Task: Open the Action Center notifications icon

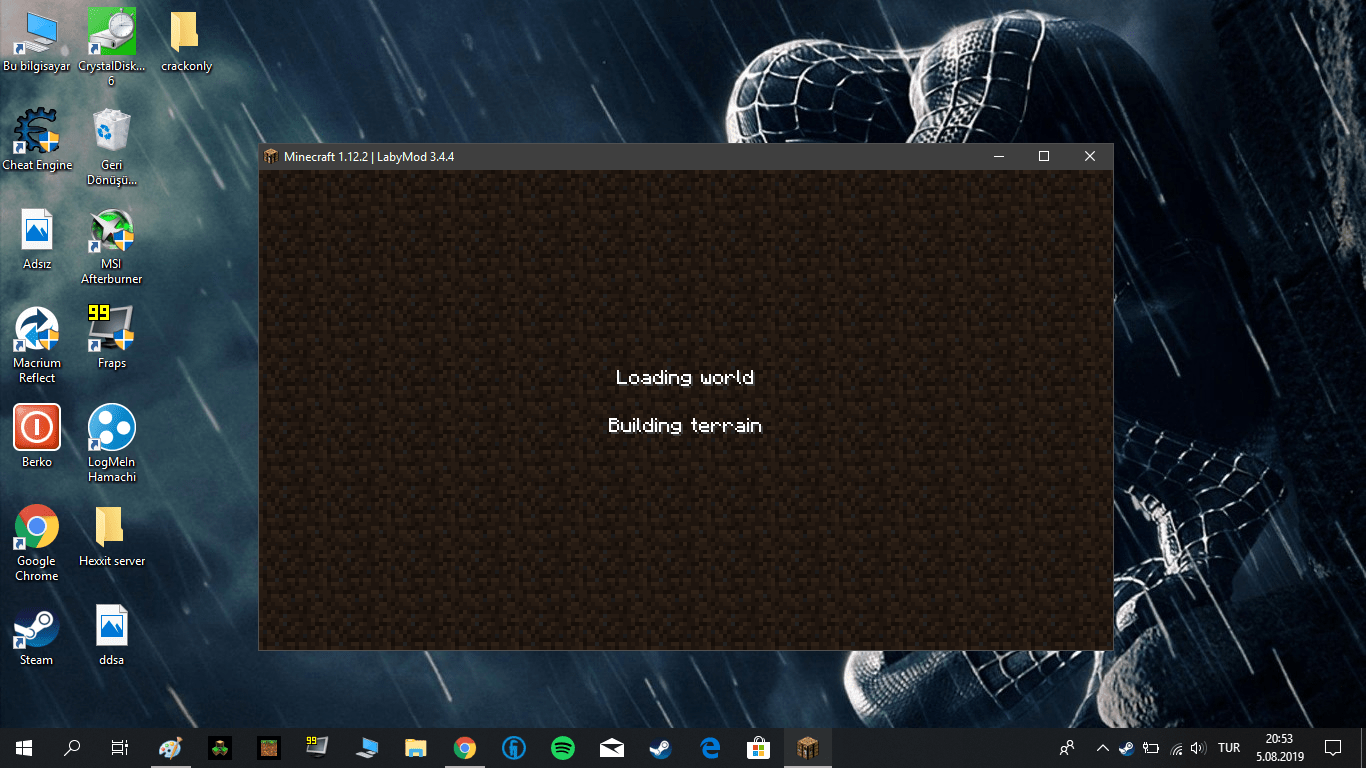Action: 1333,747
